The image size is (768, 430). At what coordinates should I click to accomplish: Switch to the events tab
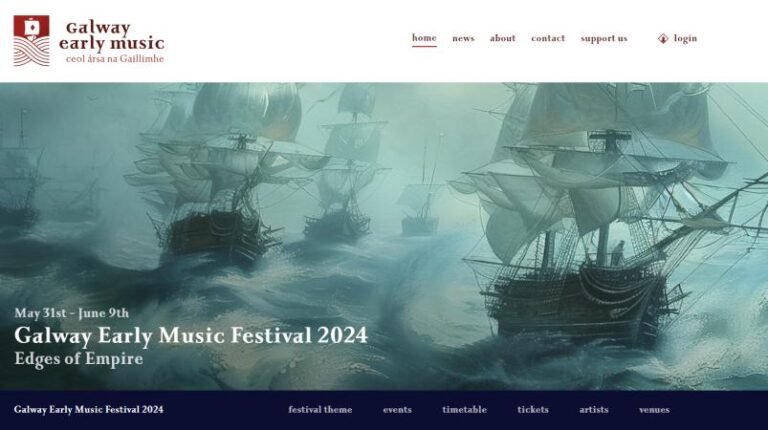(x=397, y=409)
